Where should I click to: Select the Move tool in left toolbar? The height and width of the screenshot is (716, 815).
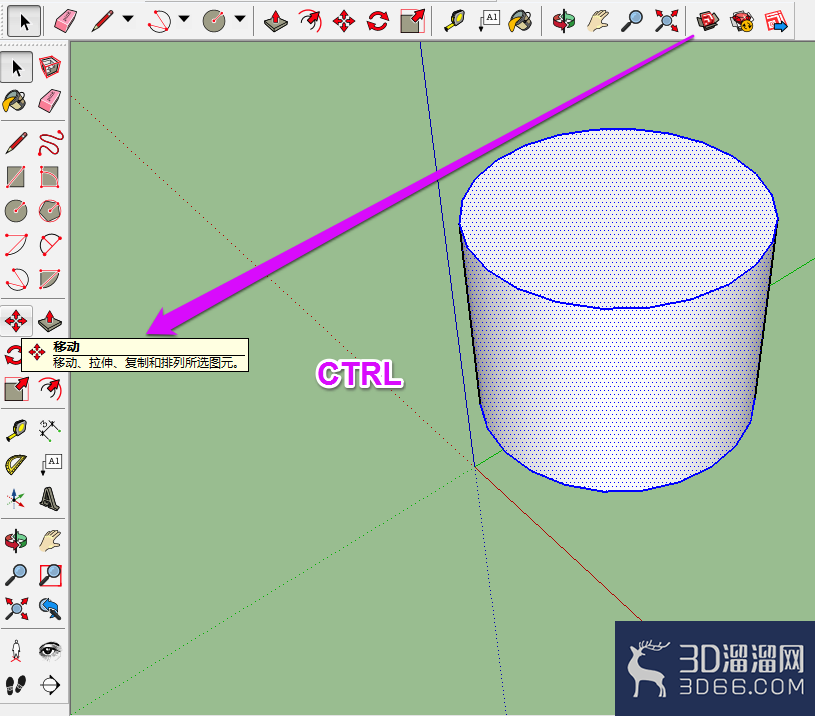(16, 321)
